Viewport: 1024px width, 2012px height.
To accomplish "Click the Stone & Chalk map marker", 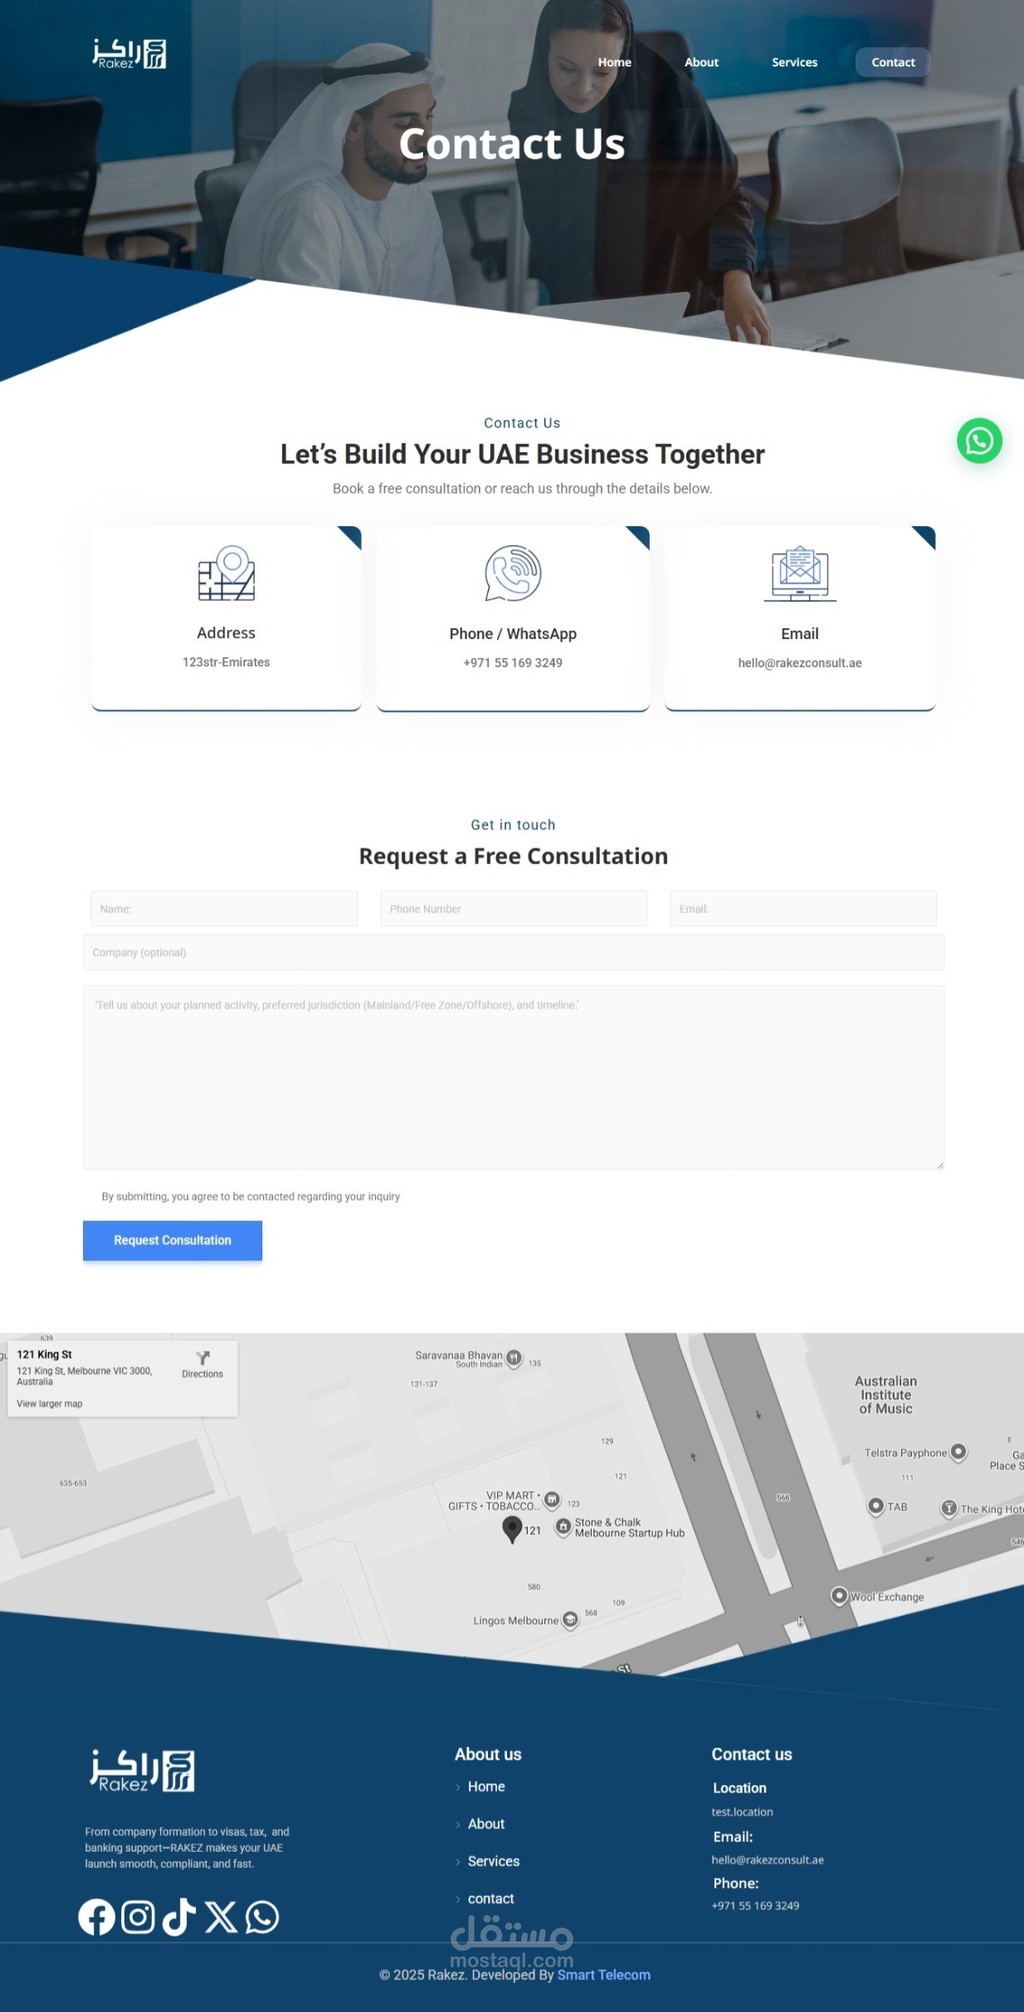I will coord(563,1527).
